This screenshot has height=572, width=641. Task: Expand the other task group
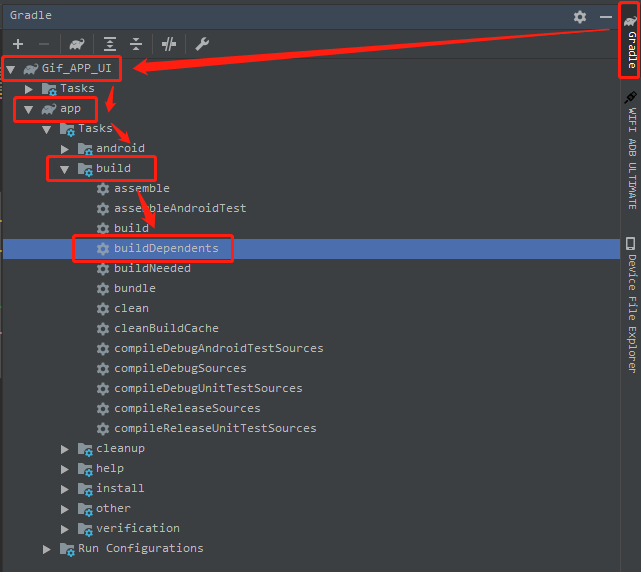click(x=65, y=509)
